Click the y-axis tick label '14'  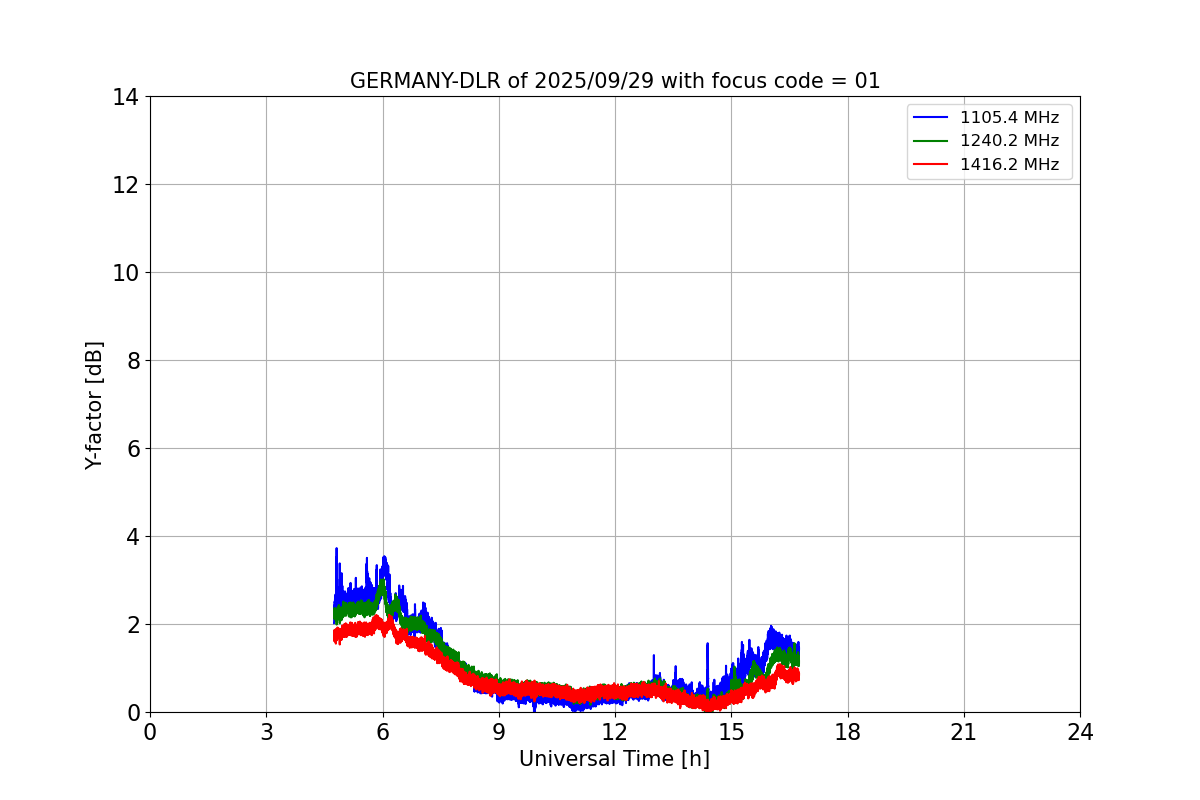pos(126,97)
